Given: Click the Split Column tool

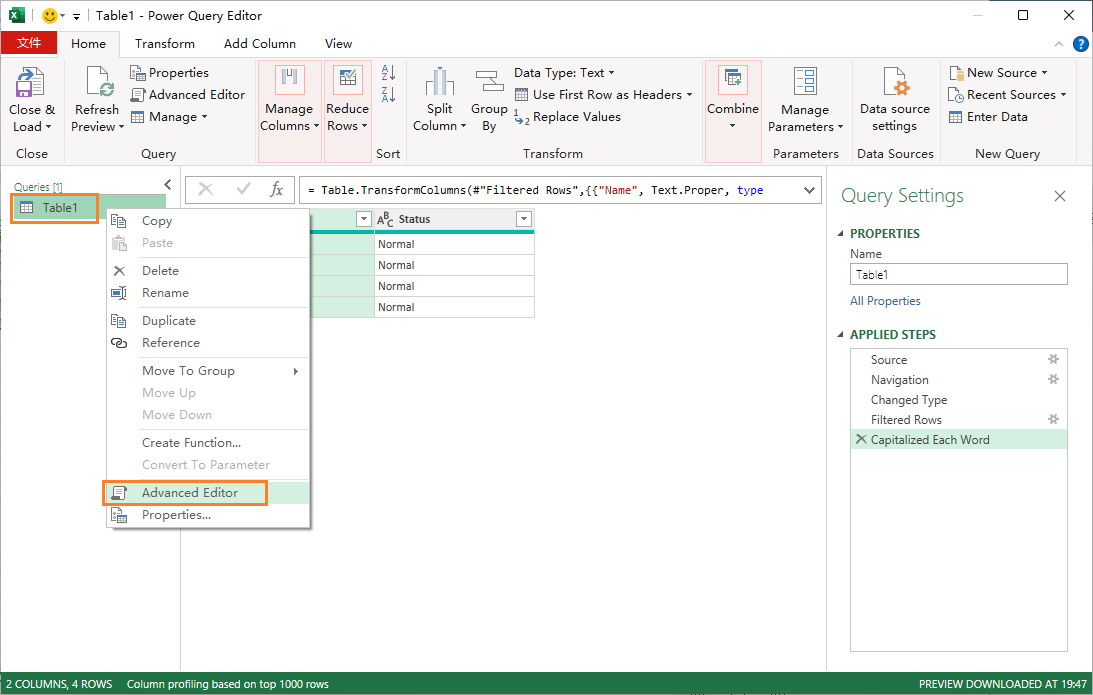Looking at the screenshot, I should (438, 98).
